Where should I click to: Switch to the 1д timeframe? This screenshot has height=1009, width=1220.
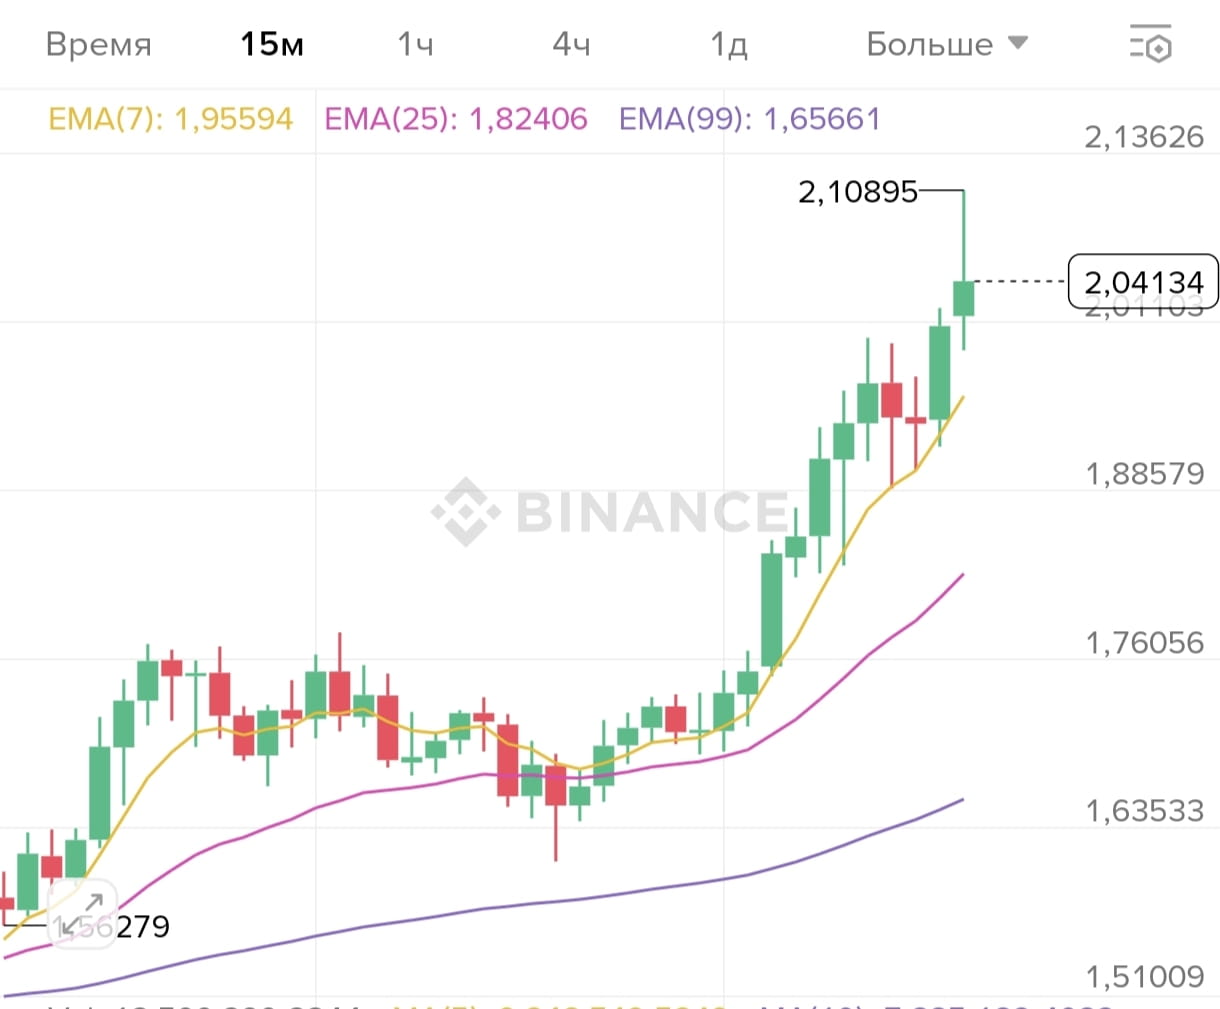729,44
